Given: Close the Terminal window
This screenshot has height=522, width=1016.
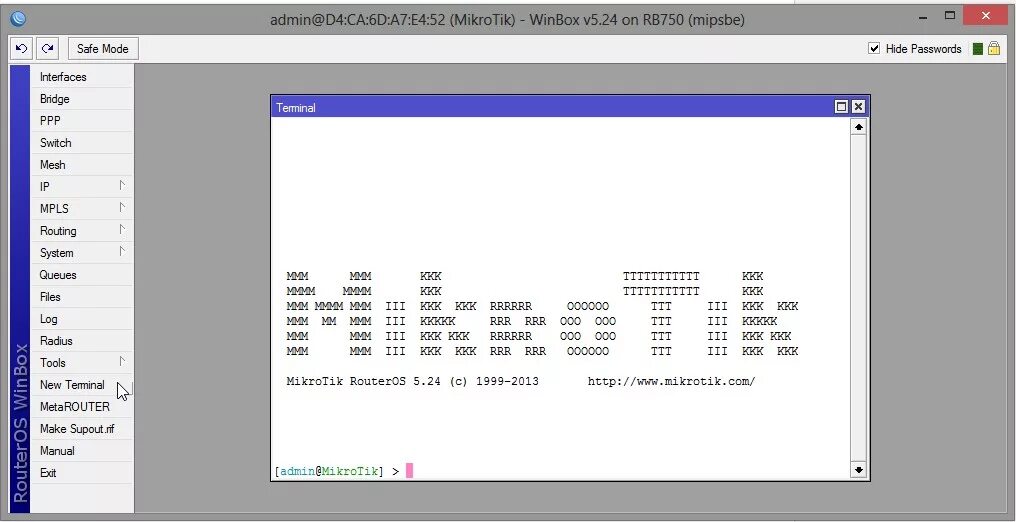Looking at the screenshot, I should [x=858, y=107].
